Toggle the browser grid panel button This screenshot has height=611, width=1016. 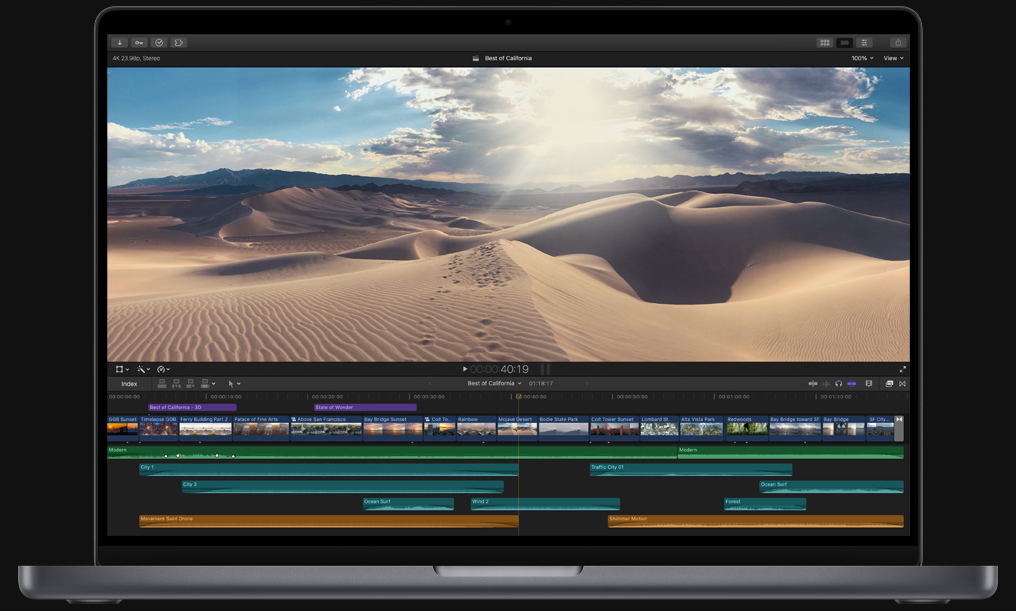pos(825,43)
